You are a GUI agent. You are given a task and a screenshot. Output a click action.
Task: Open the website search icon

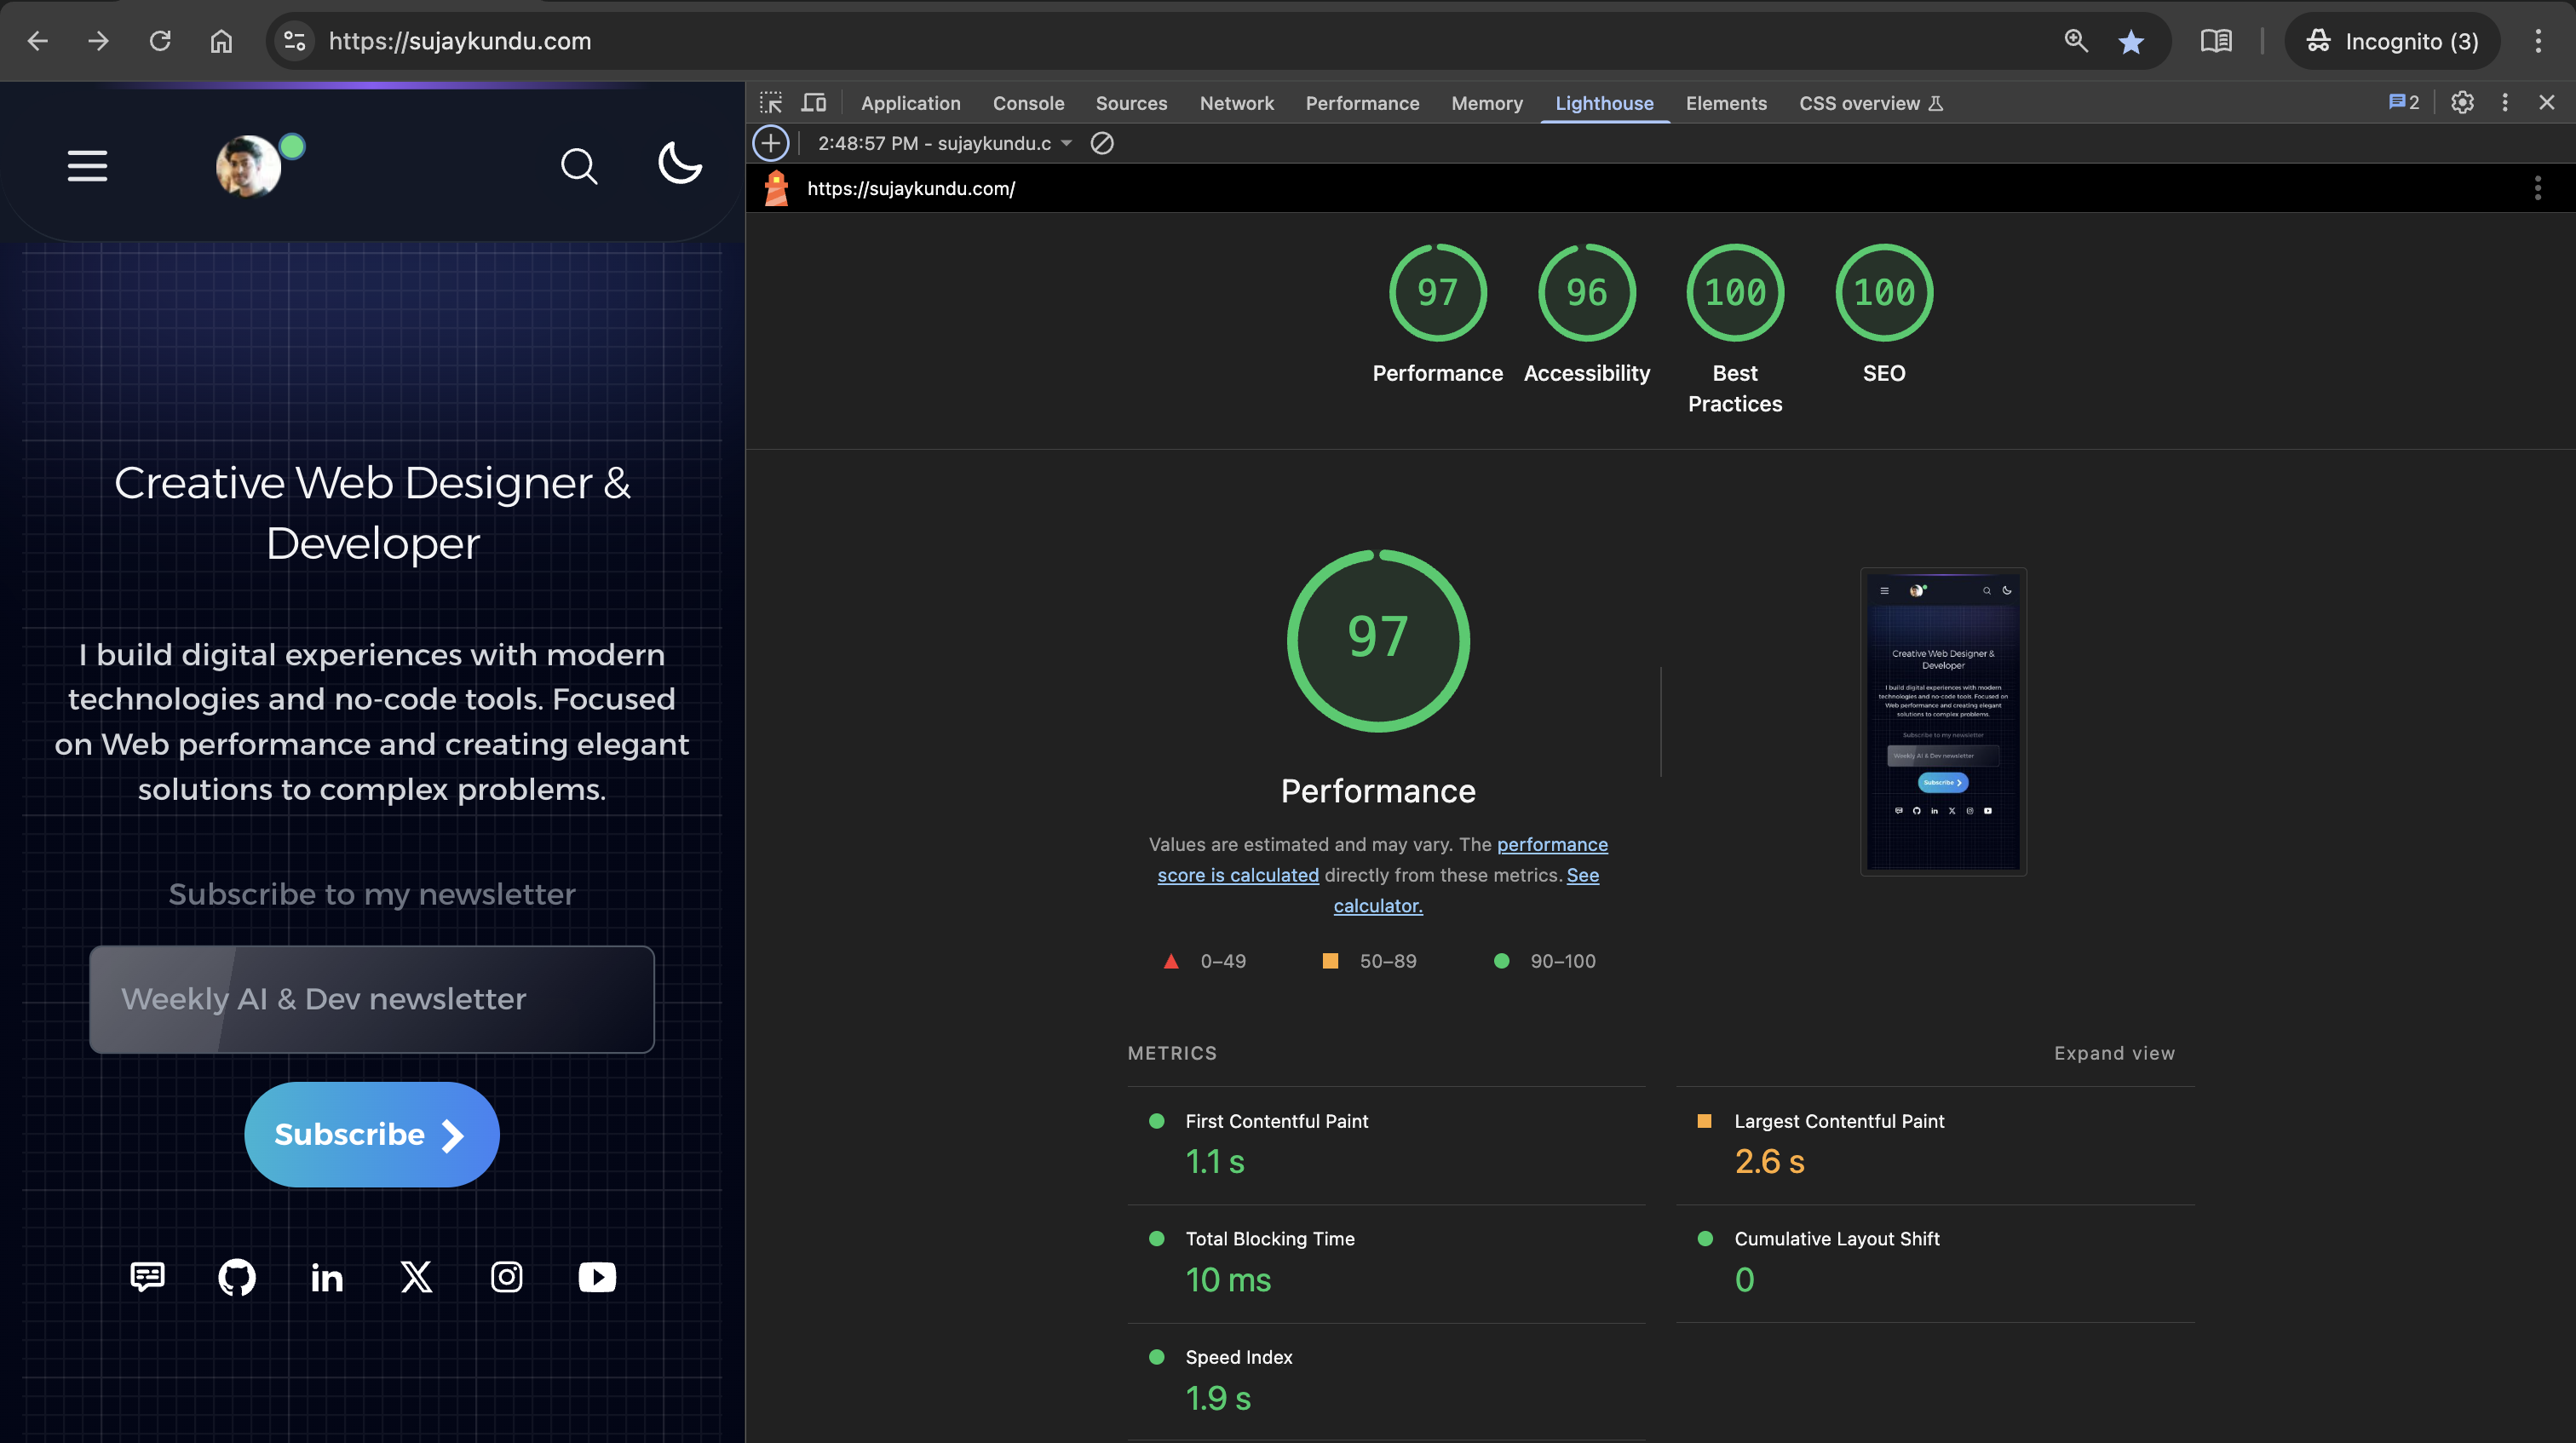(579, 166)
